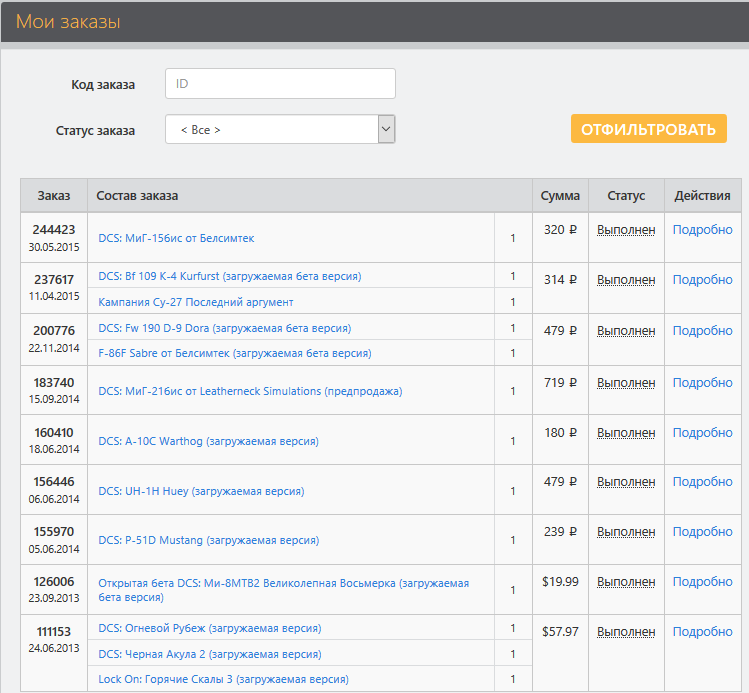Viewport: 749px width, 693px height.
Task: Click order number 183740
Action: [54, 383]
